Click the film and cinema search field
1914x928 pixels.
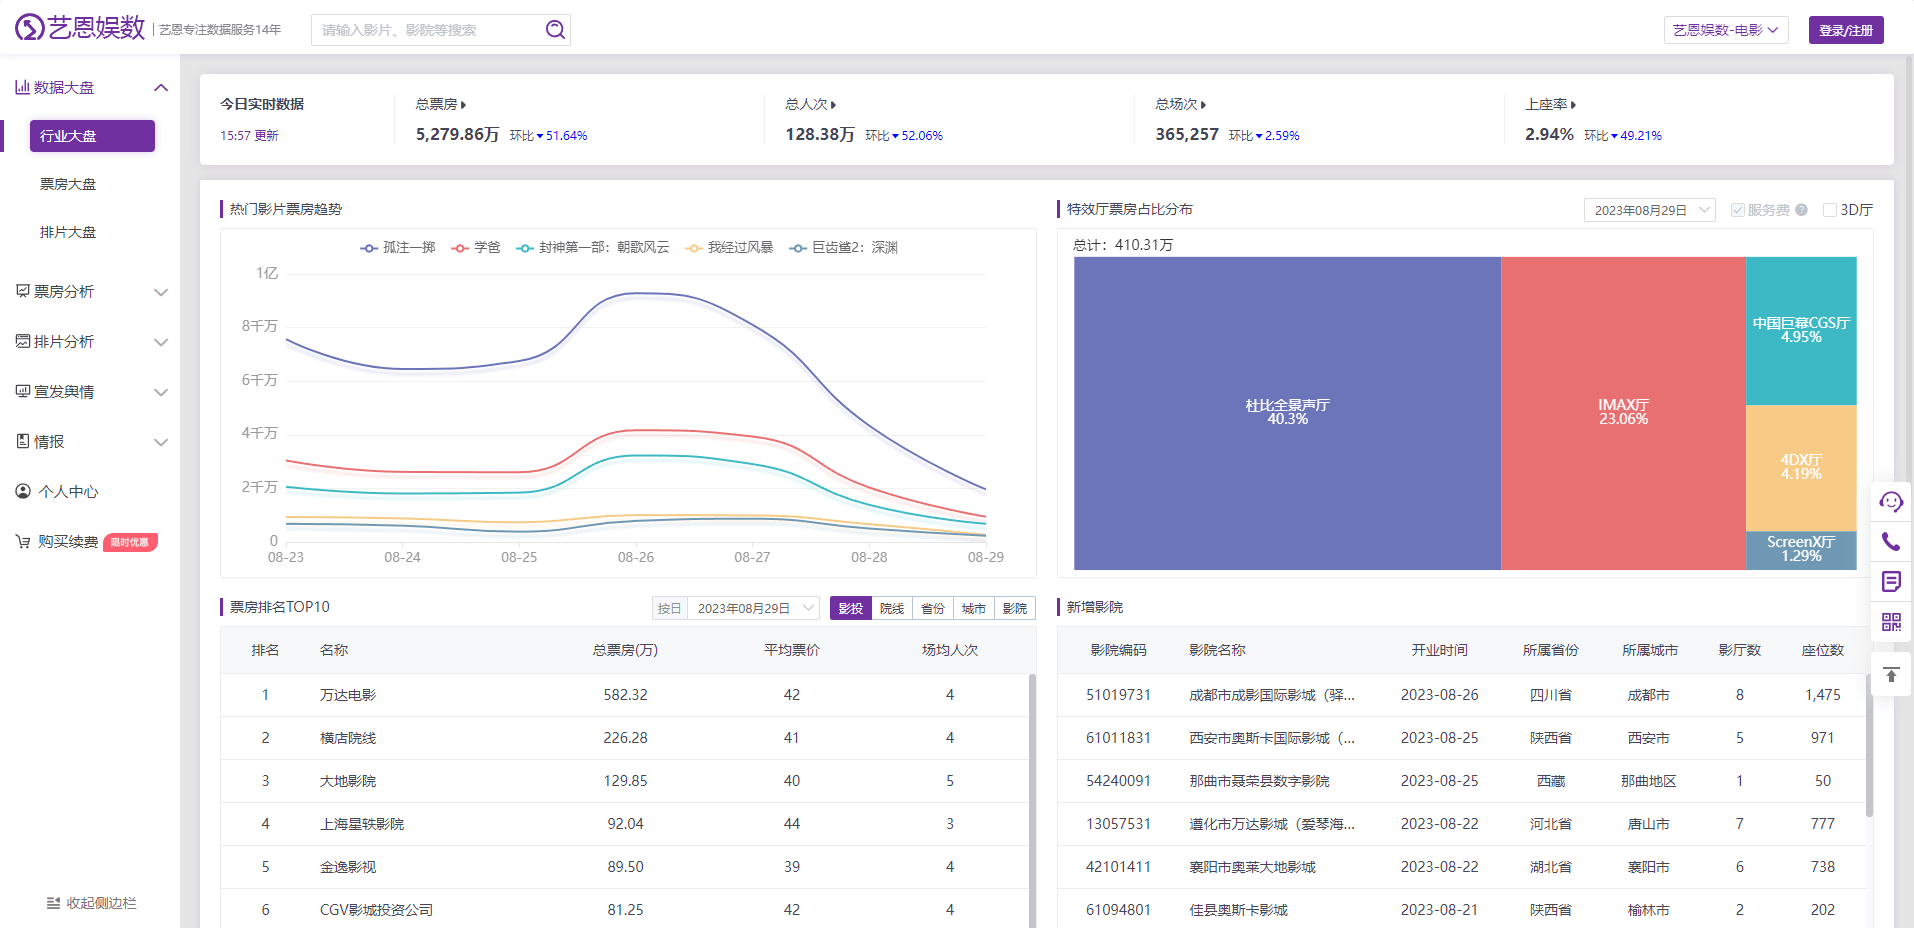coord(430,30)
